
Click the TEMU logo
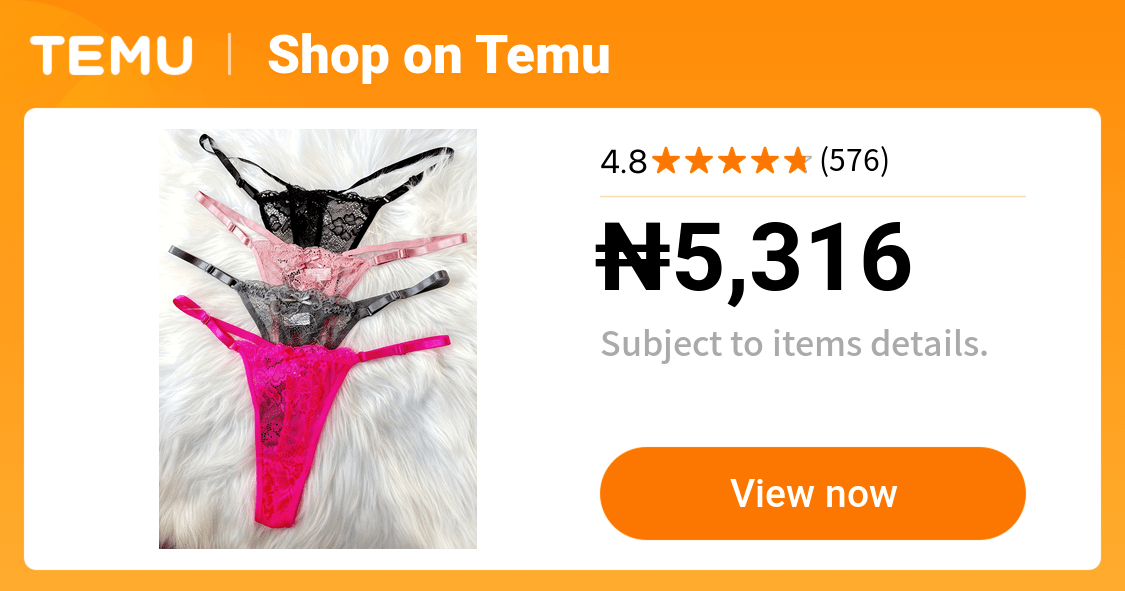point(111,55)
